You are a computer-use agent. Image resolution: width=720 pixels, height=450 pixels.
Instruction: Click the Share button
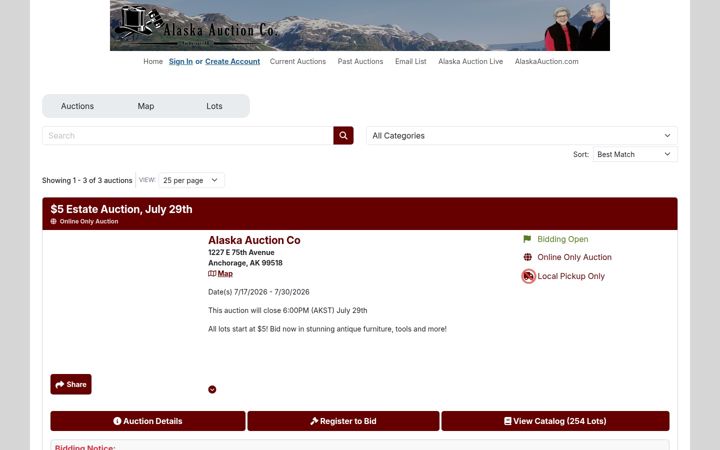point(71,384)
